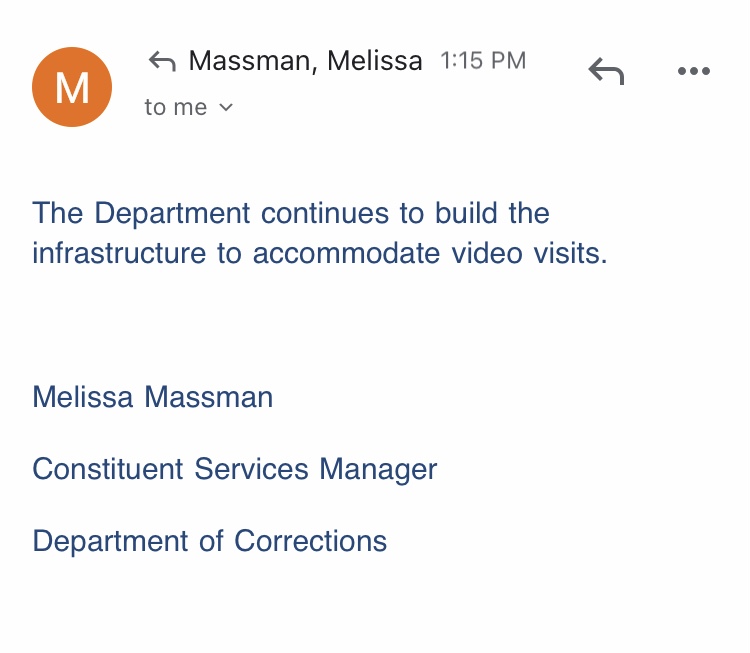Viewport: 750px width, 653px height.
Task: Click the "to me" recipient label
Action: point(176,108)
